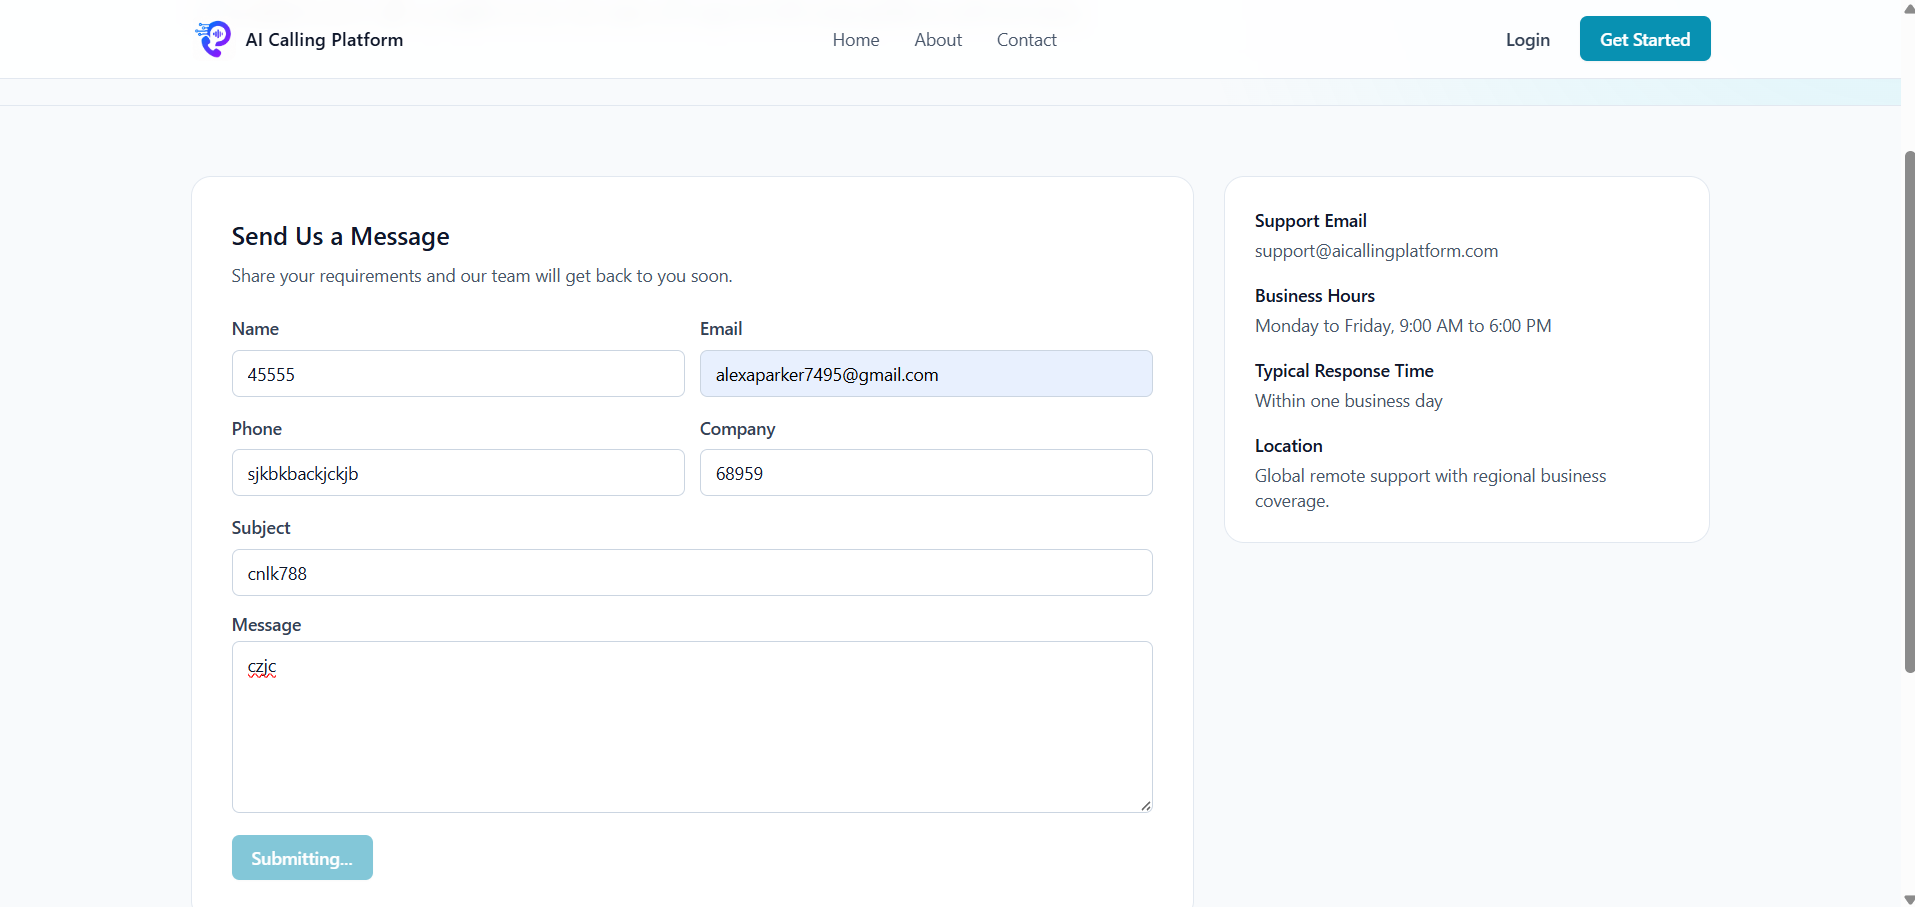Open the Contact navigation link
Viewport: 1915px width, 907px height.
1027,40
